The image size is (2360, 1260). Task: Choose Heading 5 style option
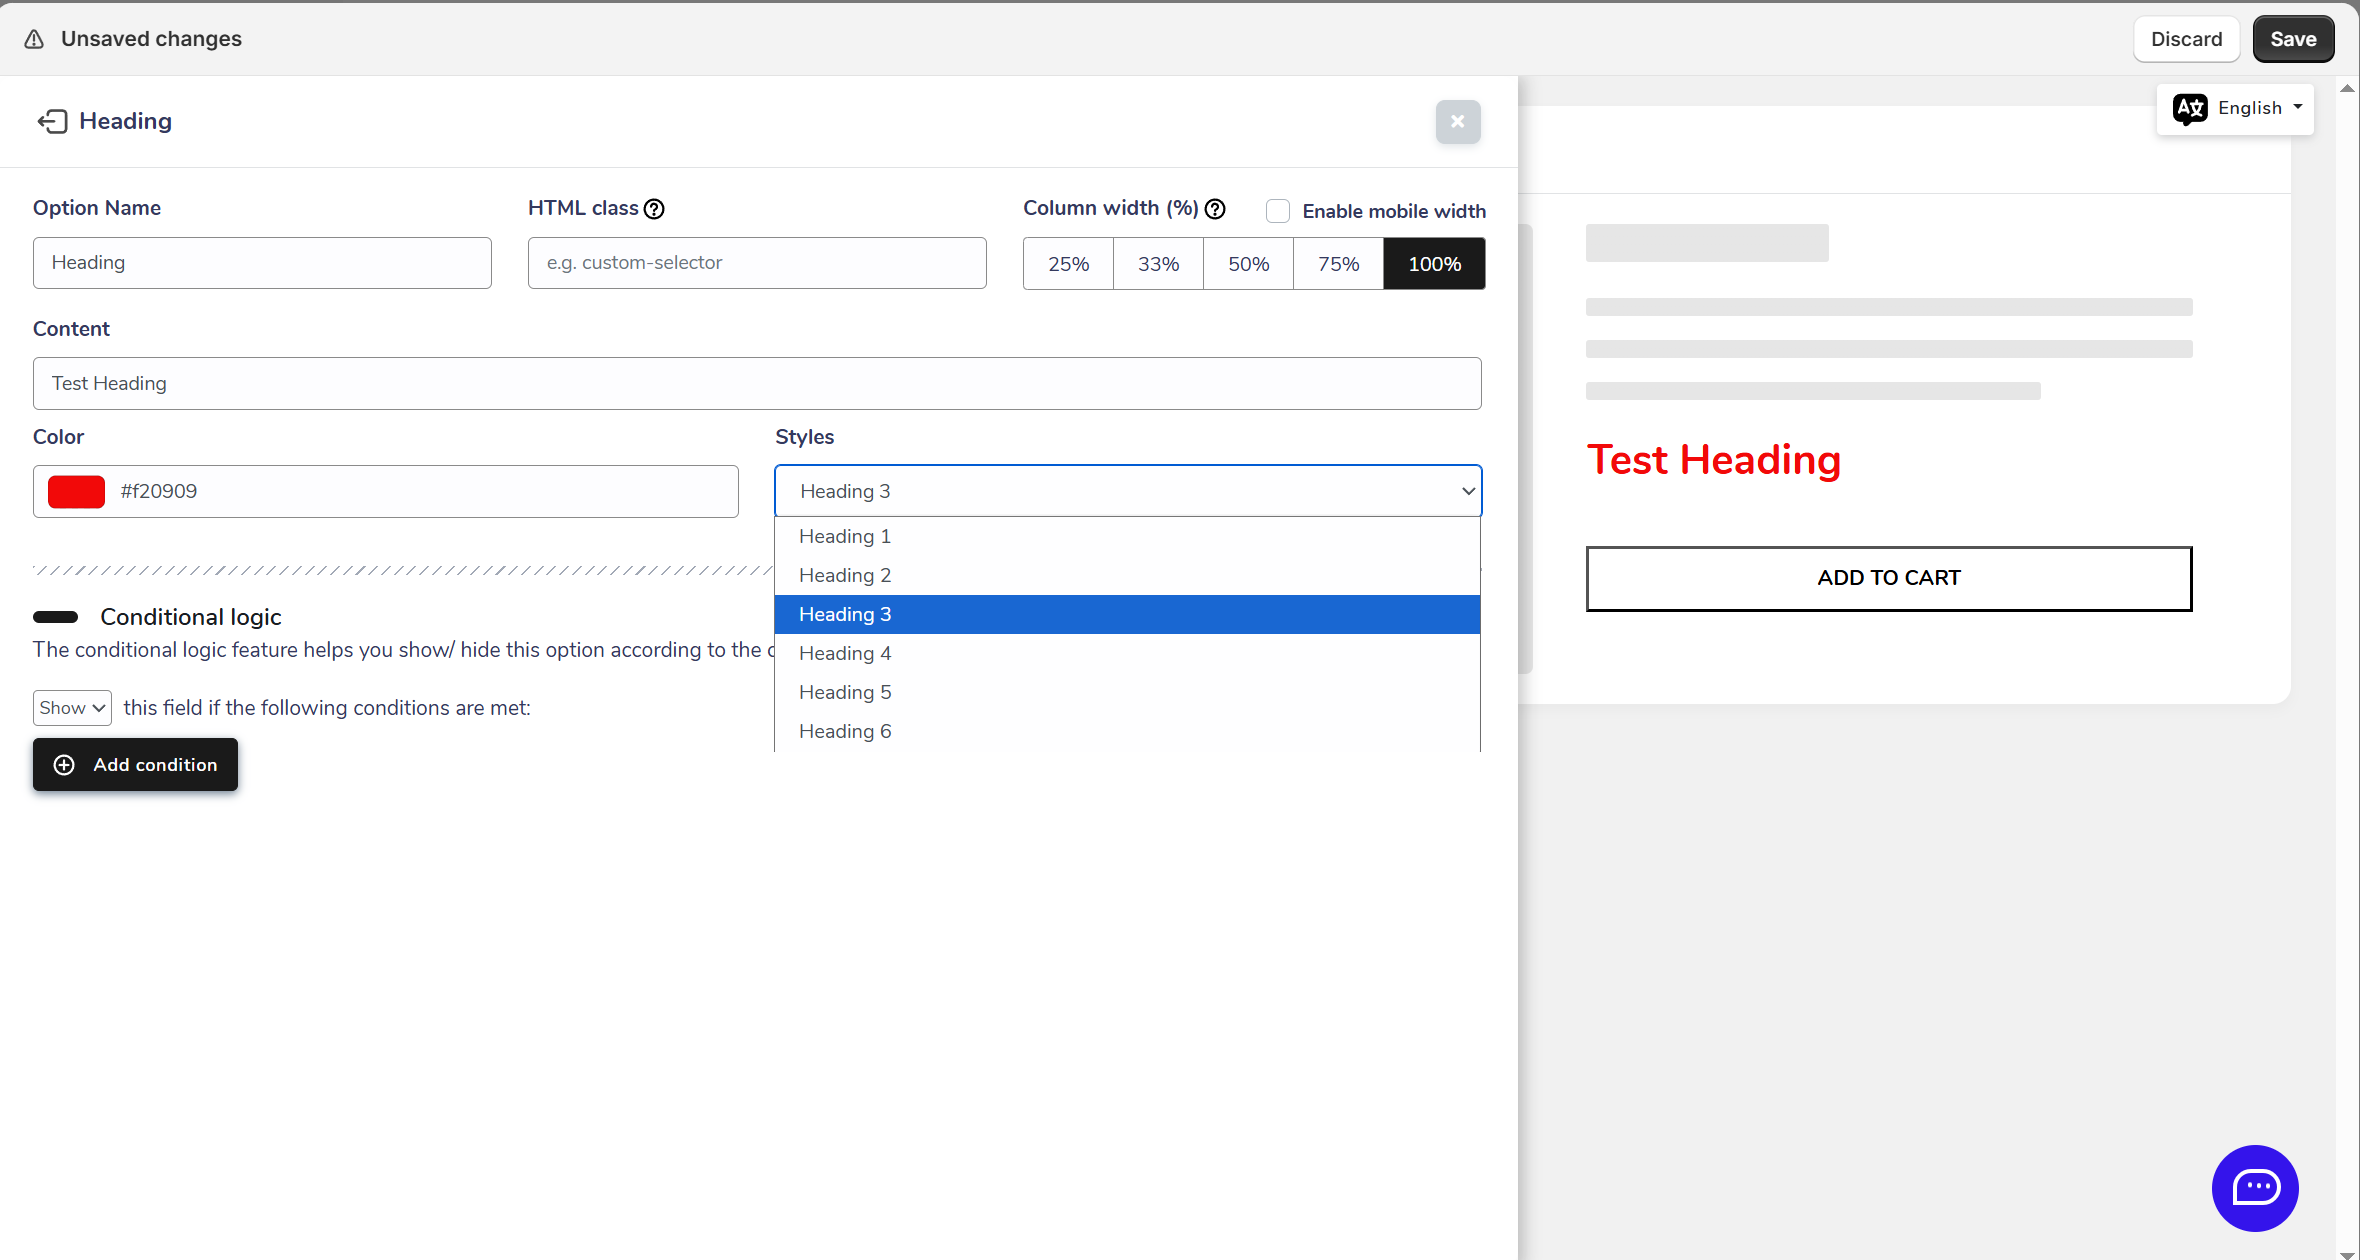point(845,693)
